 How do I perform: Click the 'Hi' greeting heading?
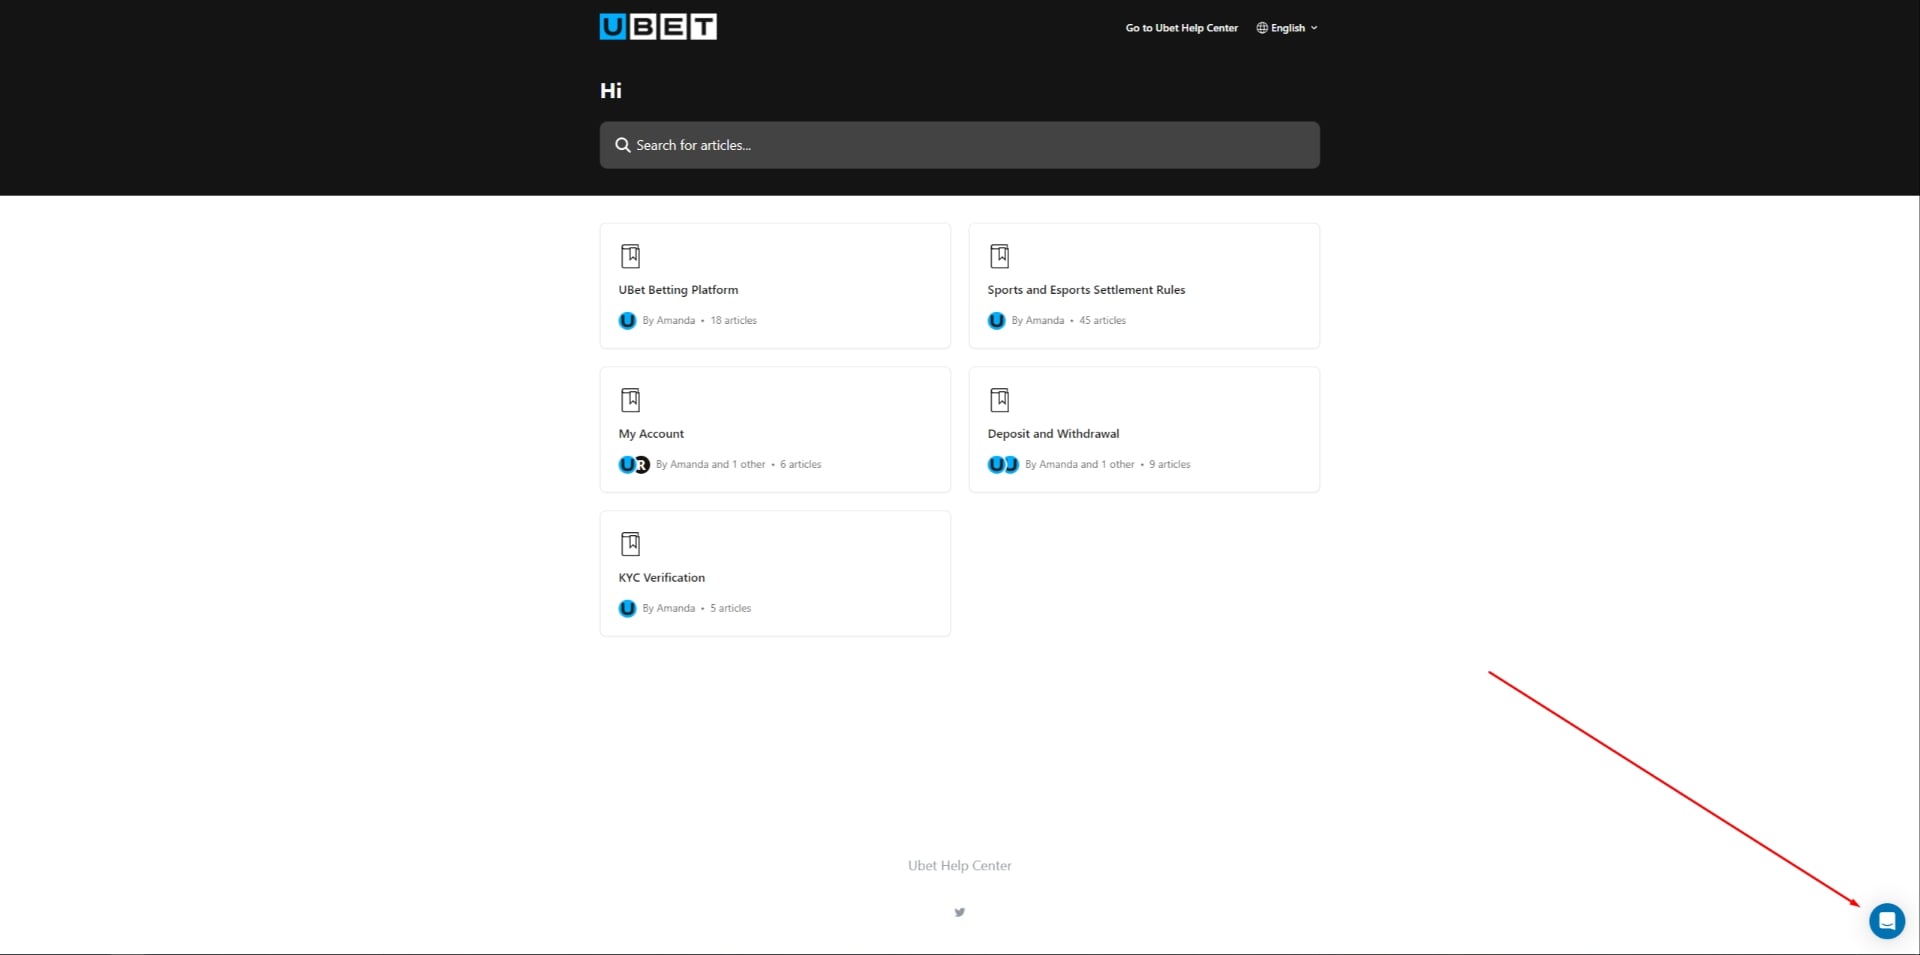(611, 91)
